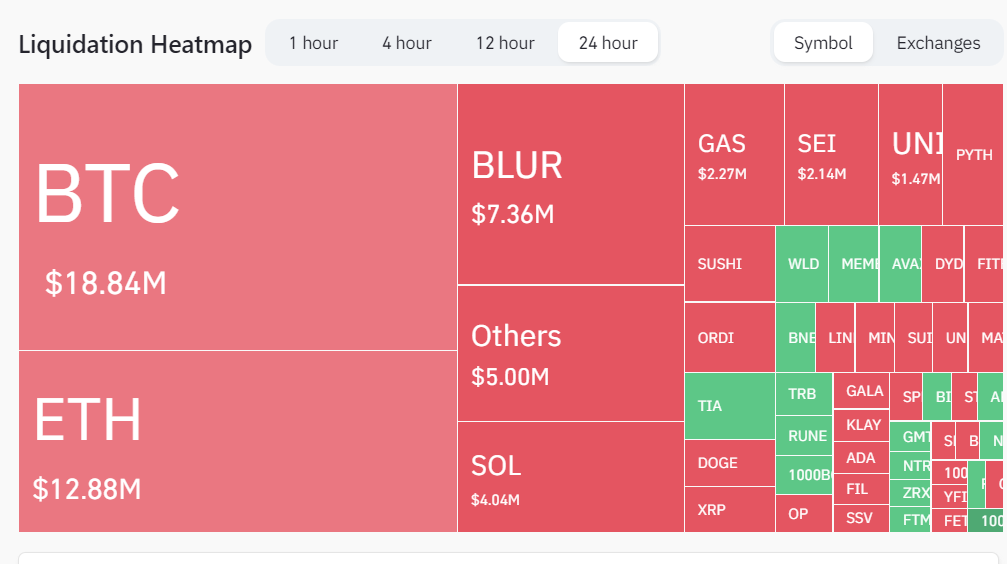The image size is (1007, 564).
Task: Open the GAS $2.27M tile
Action: pyautogui.click(x=734, y=155)
